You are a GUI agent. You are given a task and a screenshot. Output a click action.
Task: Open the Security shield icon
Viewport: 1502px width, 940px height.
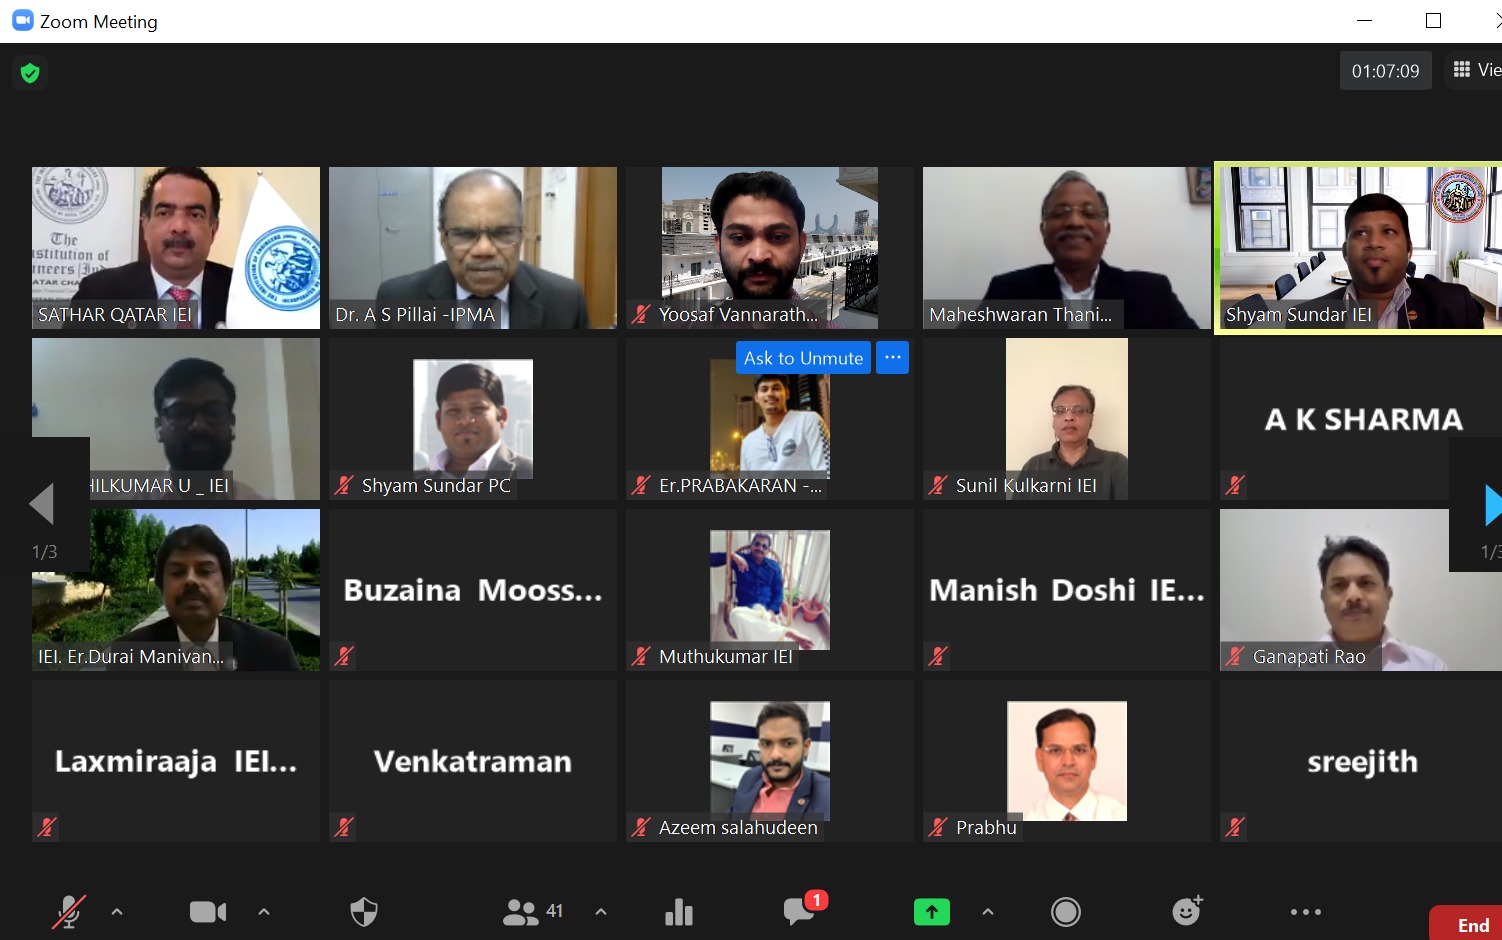(x=364, y=911)
